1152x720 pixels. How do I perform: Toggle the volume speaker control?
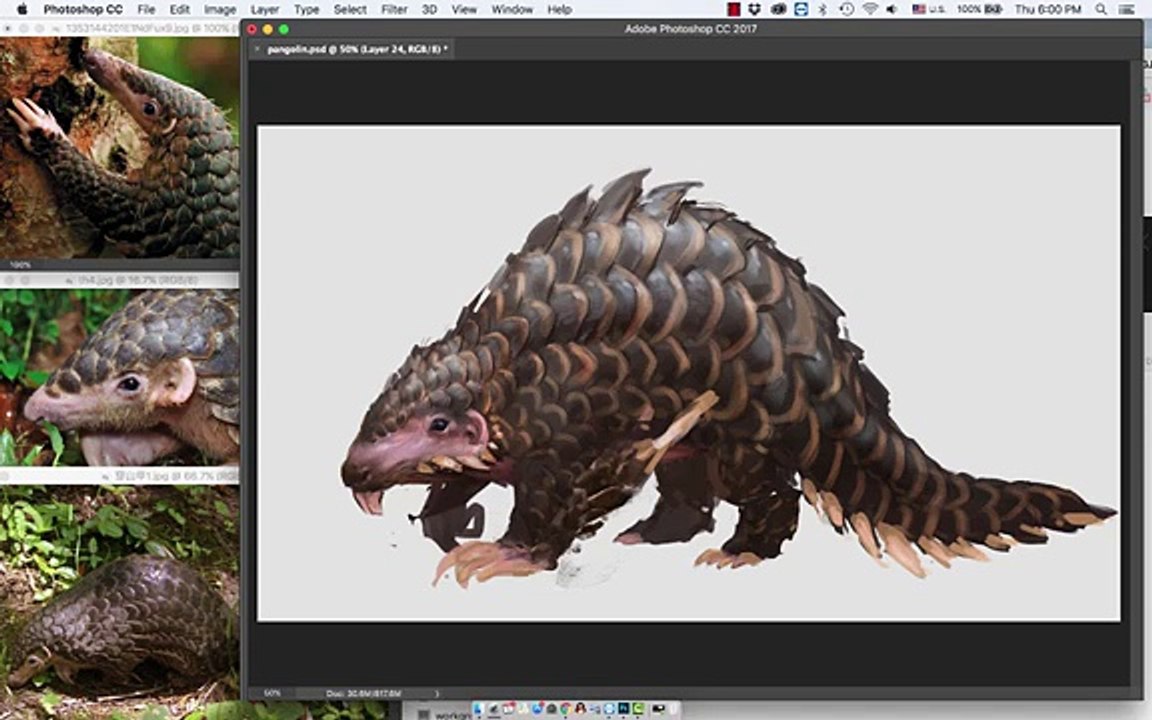(x=892, y=10)
